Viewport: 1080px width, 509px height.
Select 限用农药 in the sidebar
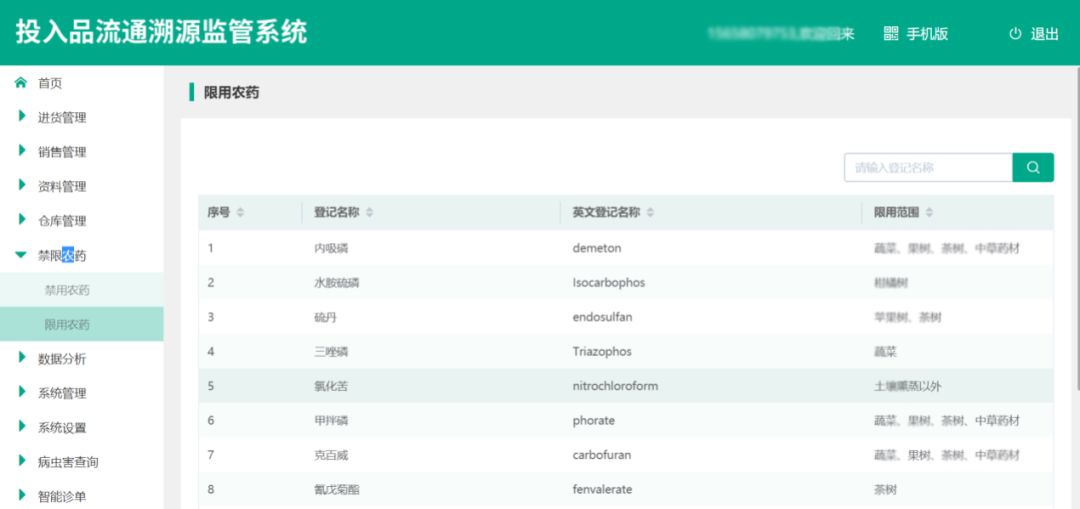(x=67, y=325)
